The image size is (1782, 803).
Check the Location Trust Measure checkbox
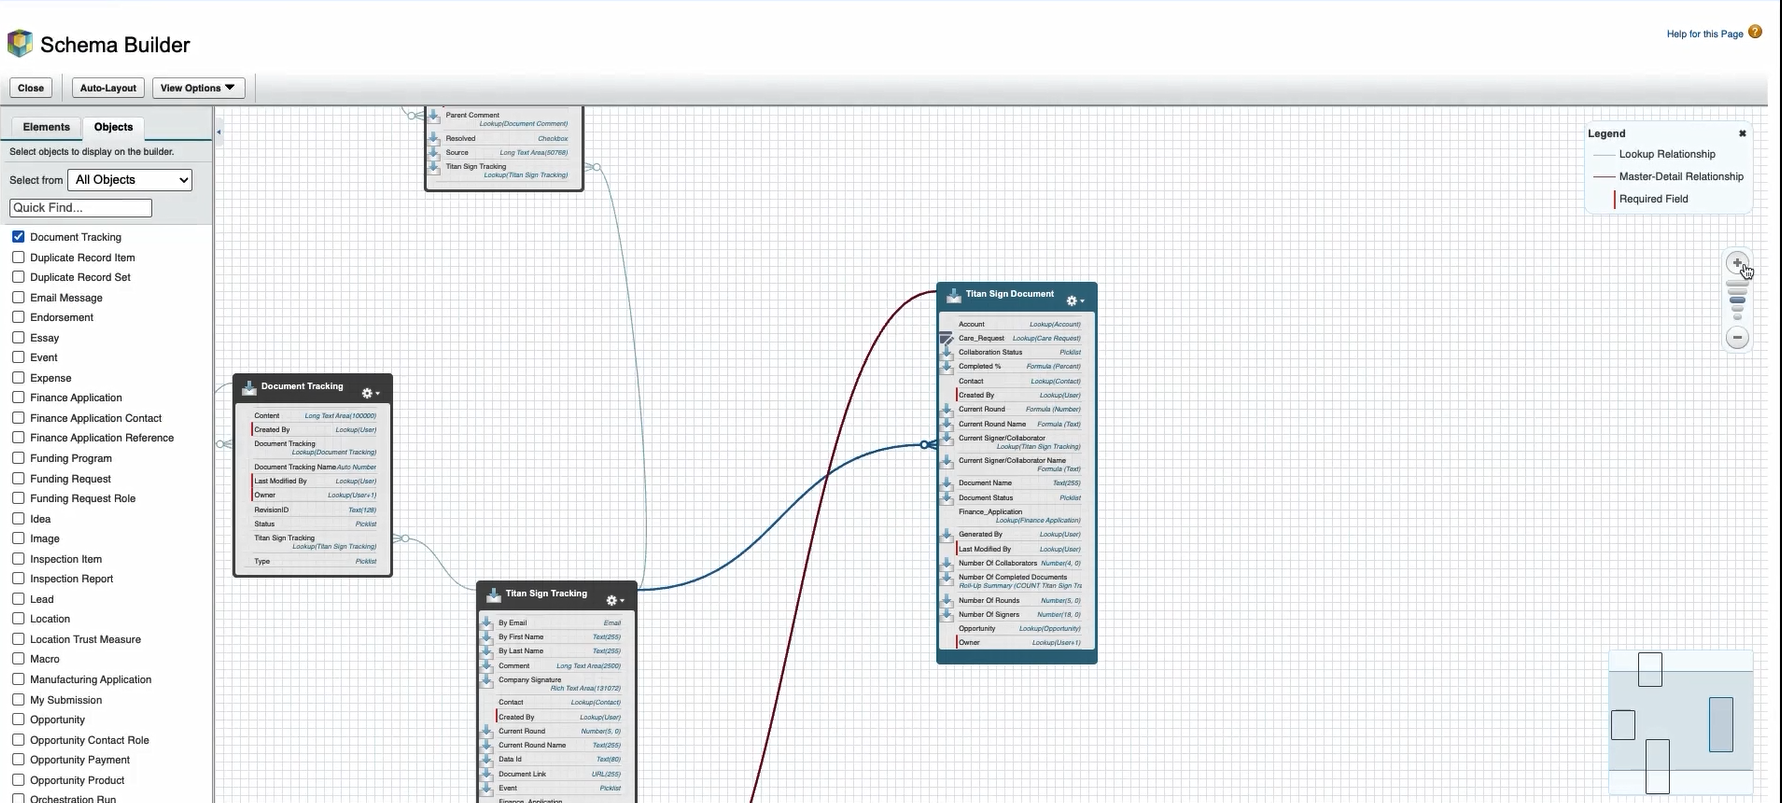[18, 638]
